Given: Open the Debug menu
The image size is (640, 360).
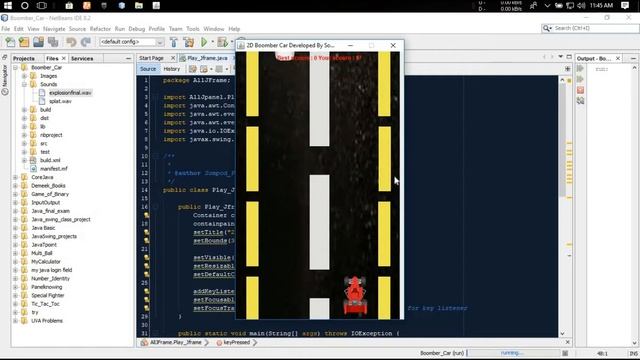Looking at the screenshot, I should pyautogui.click(x=136, y=29).
